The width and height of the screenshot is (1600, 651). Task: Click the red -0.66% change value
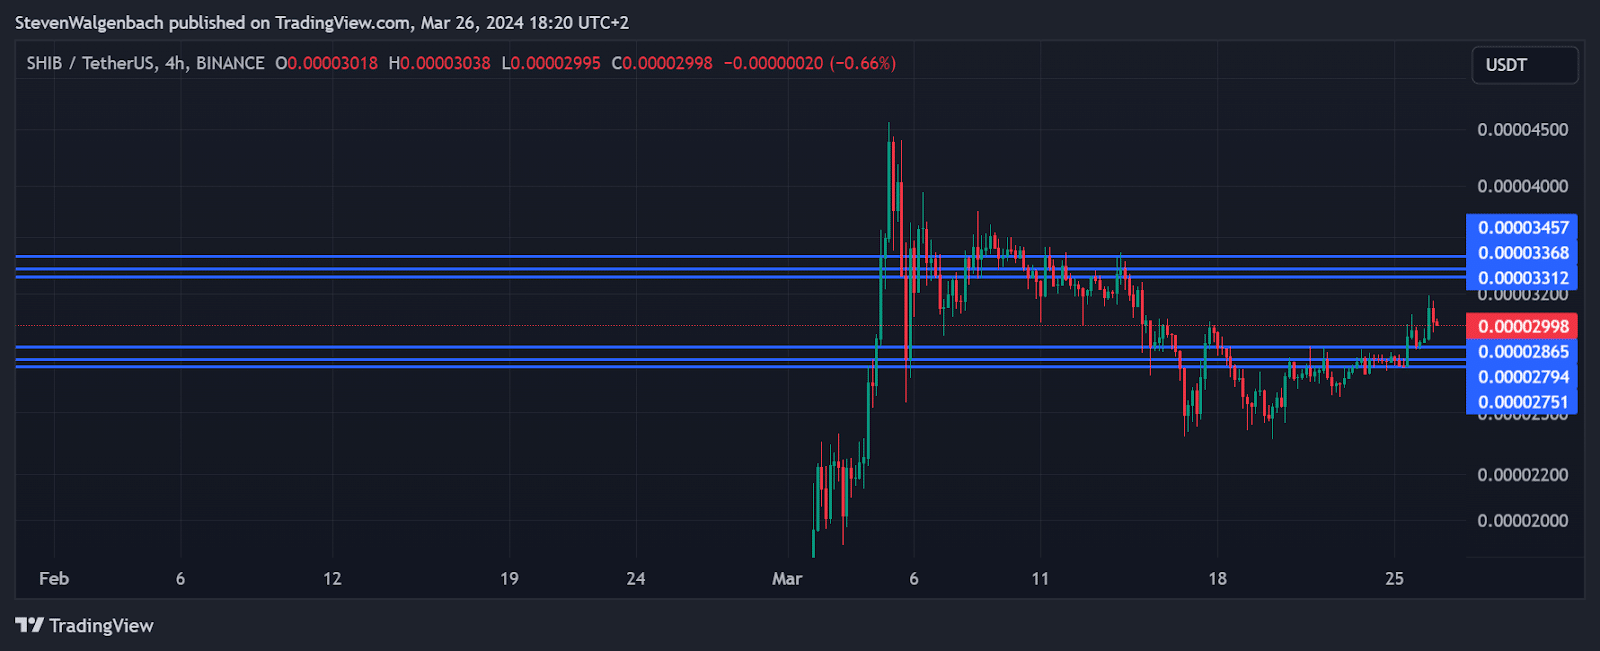click(862, 63)
